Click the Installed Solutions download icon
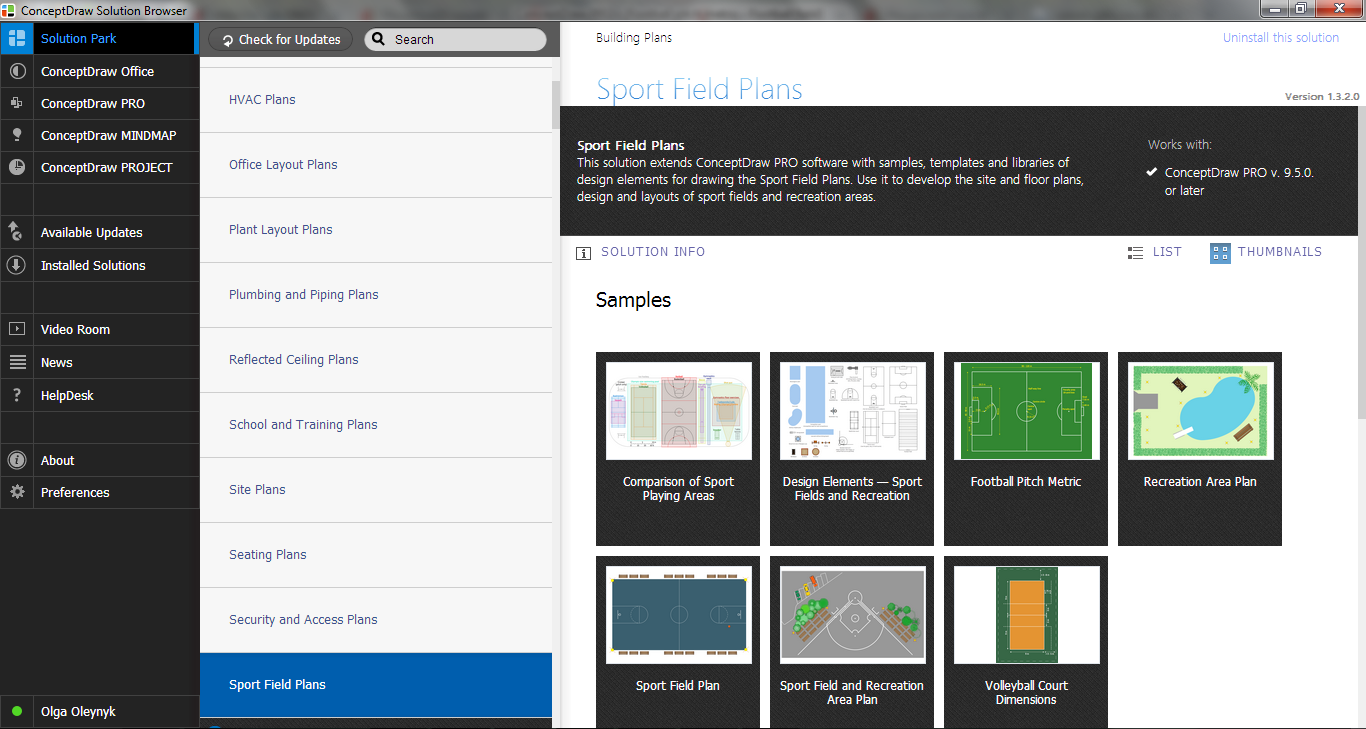Screen dimensions: 1366x729 click(16, 265)
